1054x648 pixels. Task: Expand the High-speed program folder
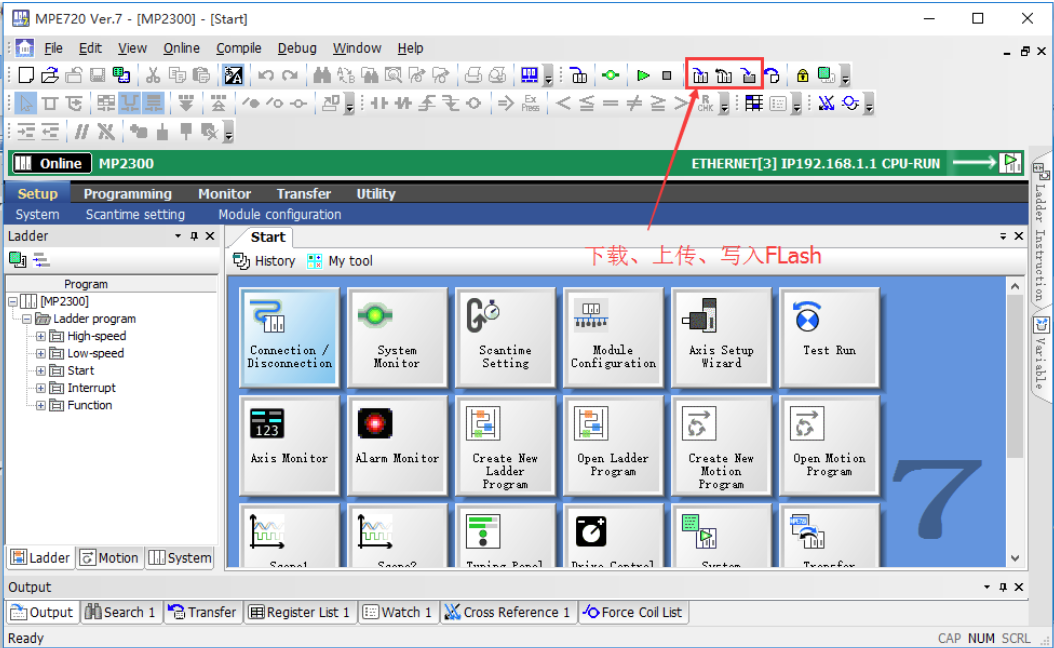41,336
